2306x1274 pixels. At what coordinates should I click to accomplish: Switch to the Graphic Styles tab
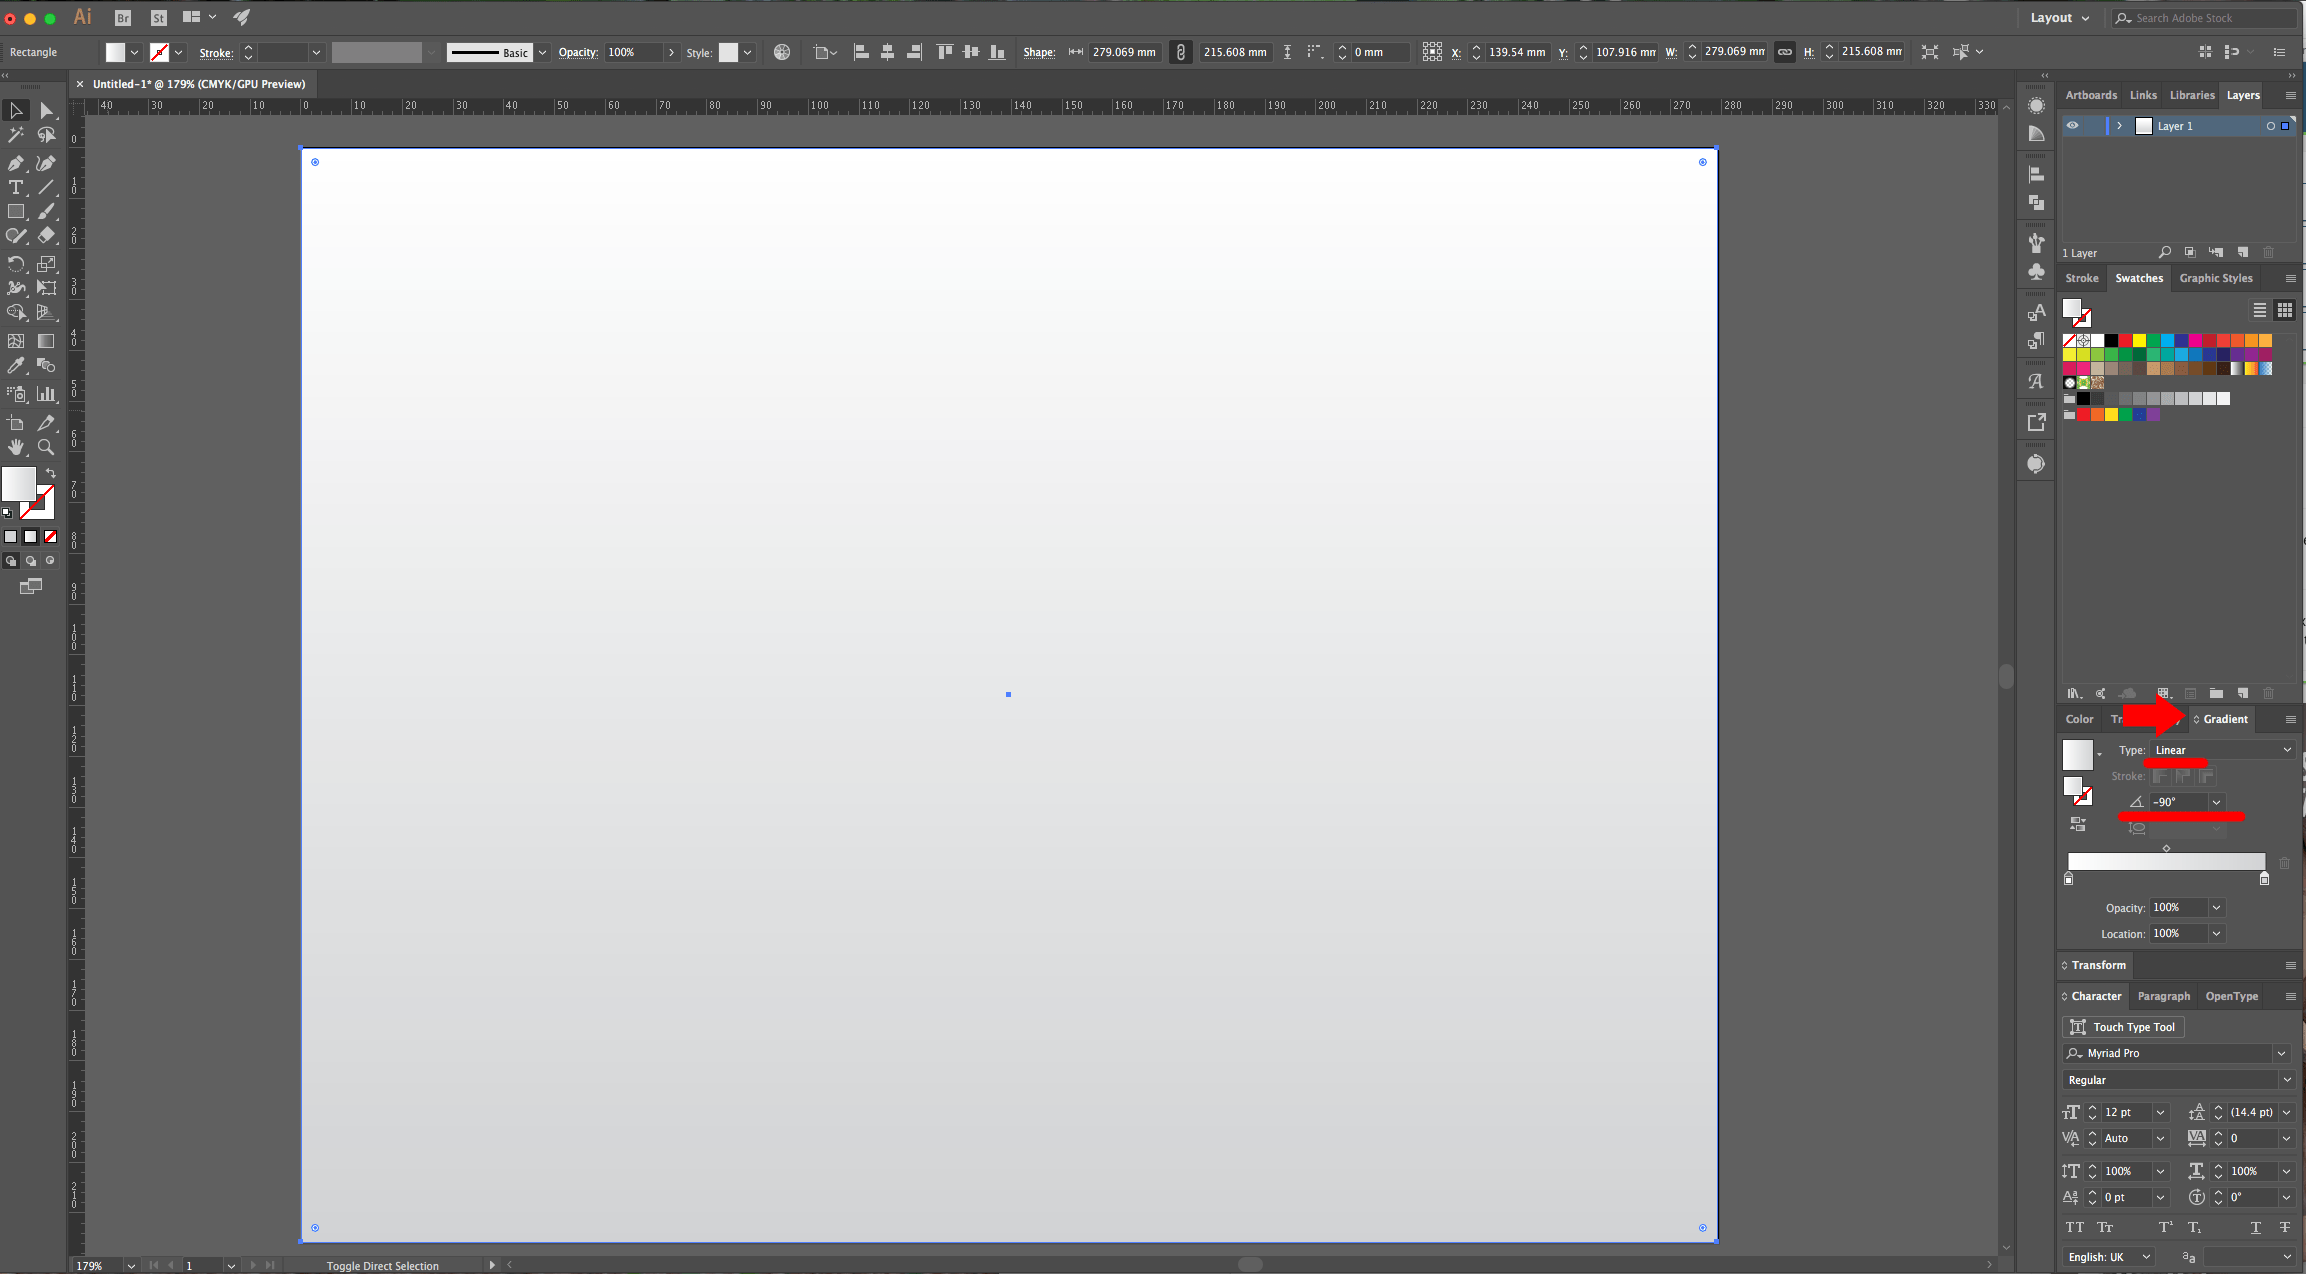2215,278
